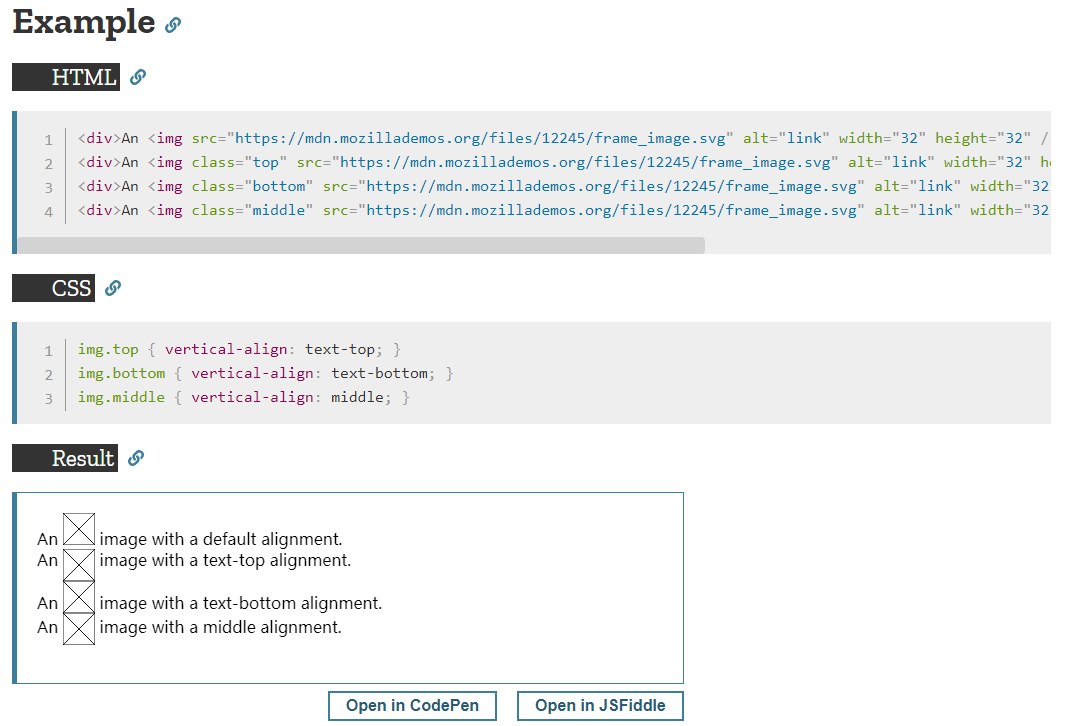Open the example in JSFiddle
The height and width of the screenshot is (726, 1067).
600,706
